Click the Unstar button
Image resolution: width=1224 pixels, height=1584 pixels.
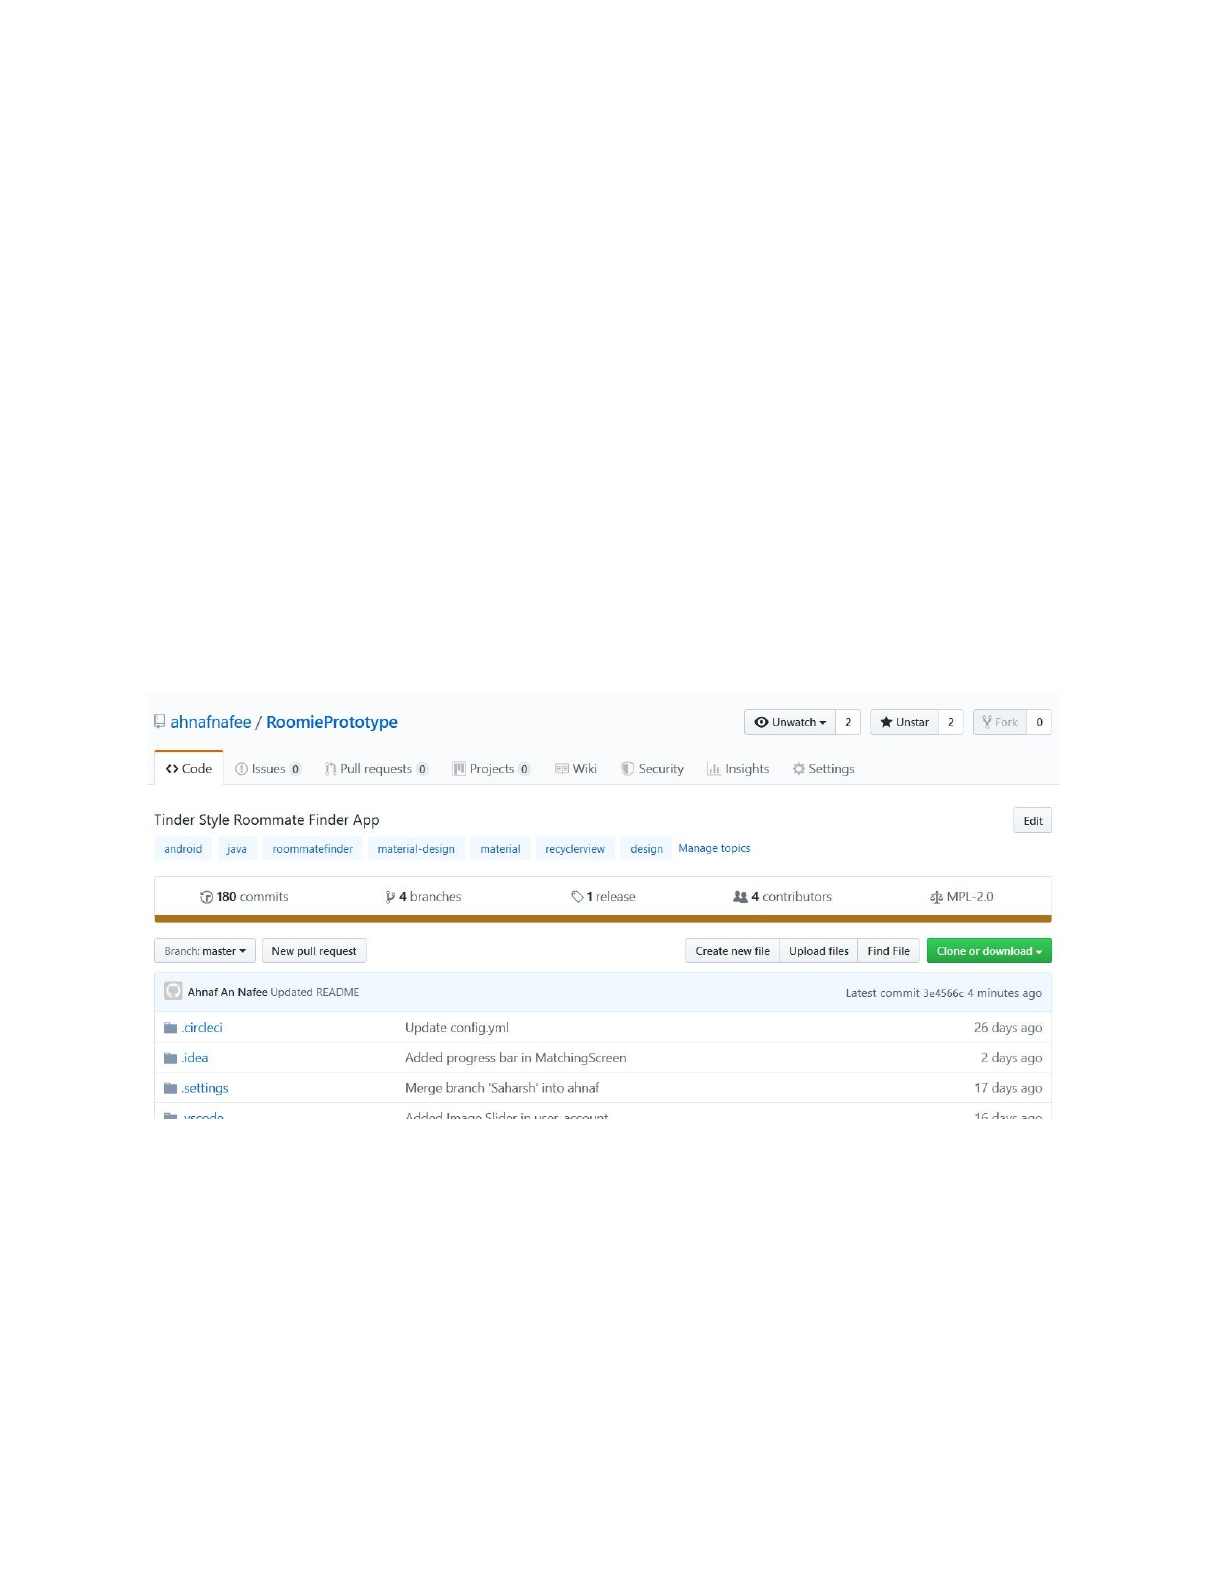click(905, 722)
